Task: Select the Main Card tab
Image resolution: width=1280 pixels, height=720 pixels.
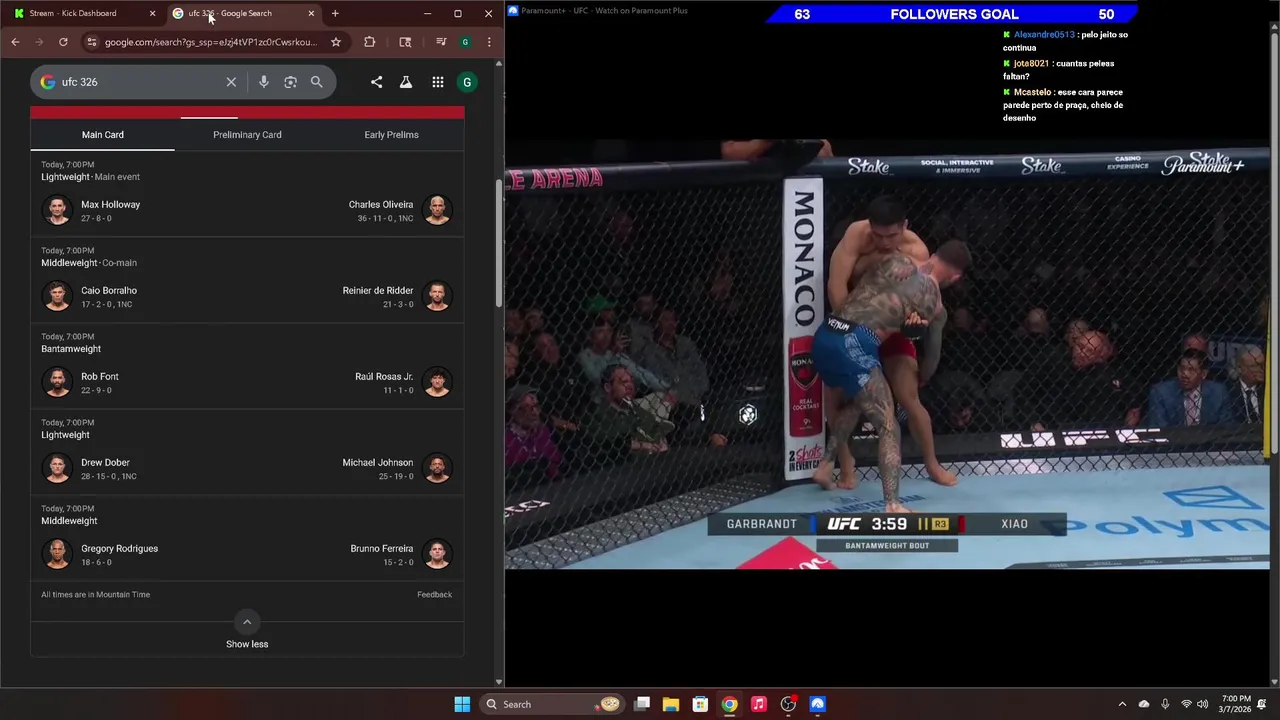Action: coord(103,135)
